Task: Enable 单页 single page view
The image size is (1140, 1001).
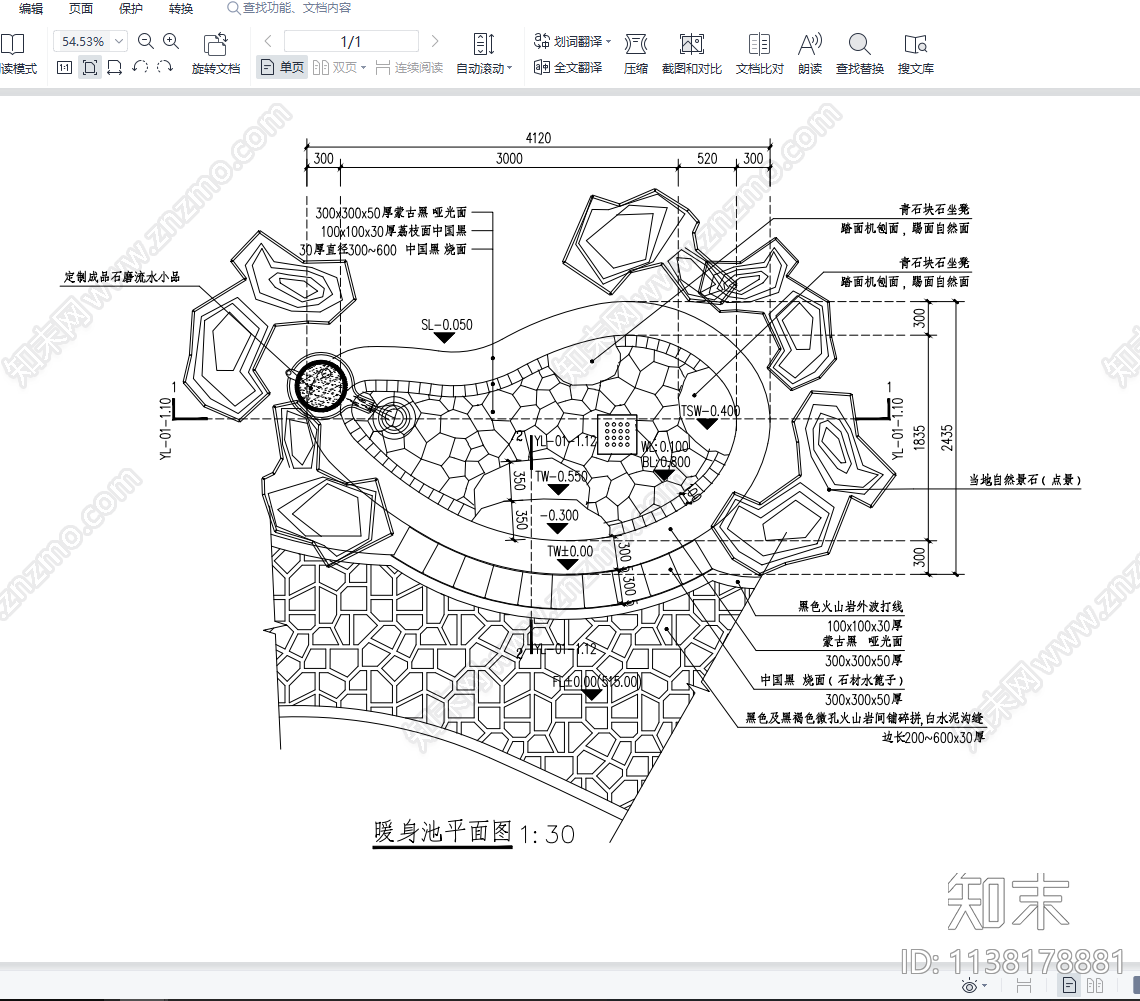Action: point(282,68)
